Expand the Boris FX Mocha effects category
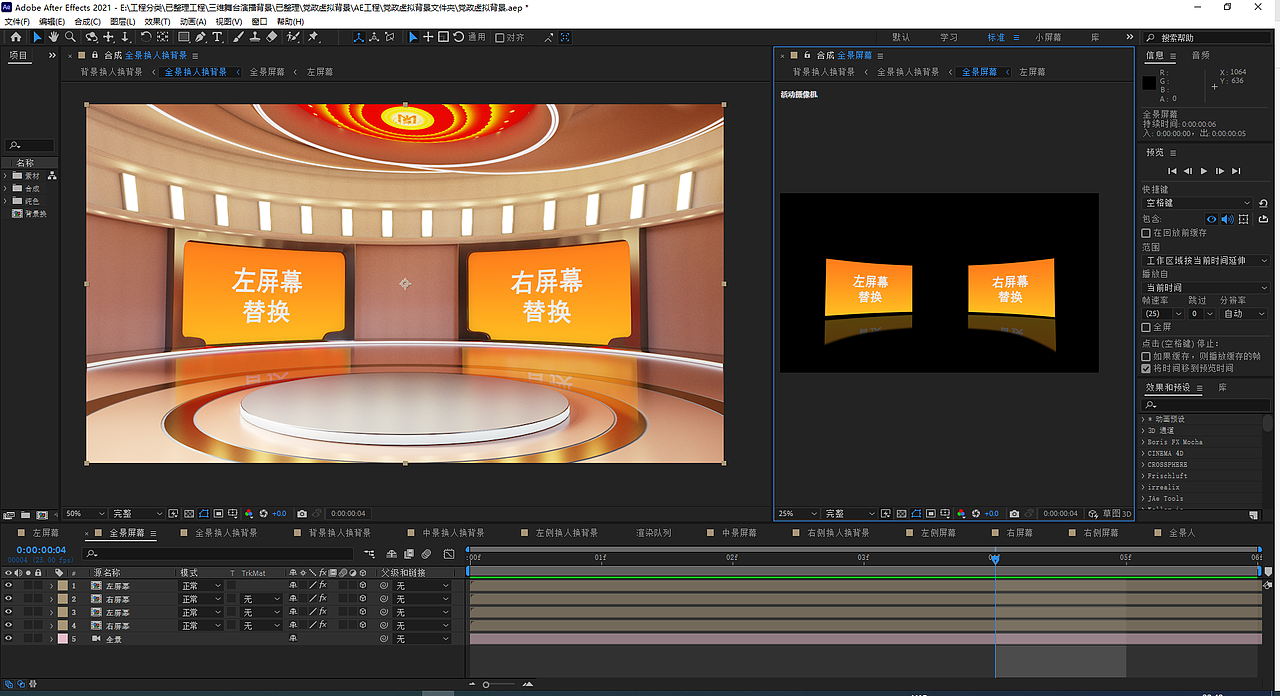The width and height of the screenshot is (1280, 696). coord(1144,442)
